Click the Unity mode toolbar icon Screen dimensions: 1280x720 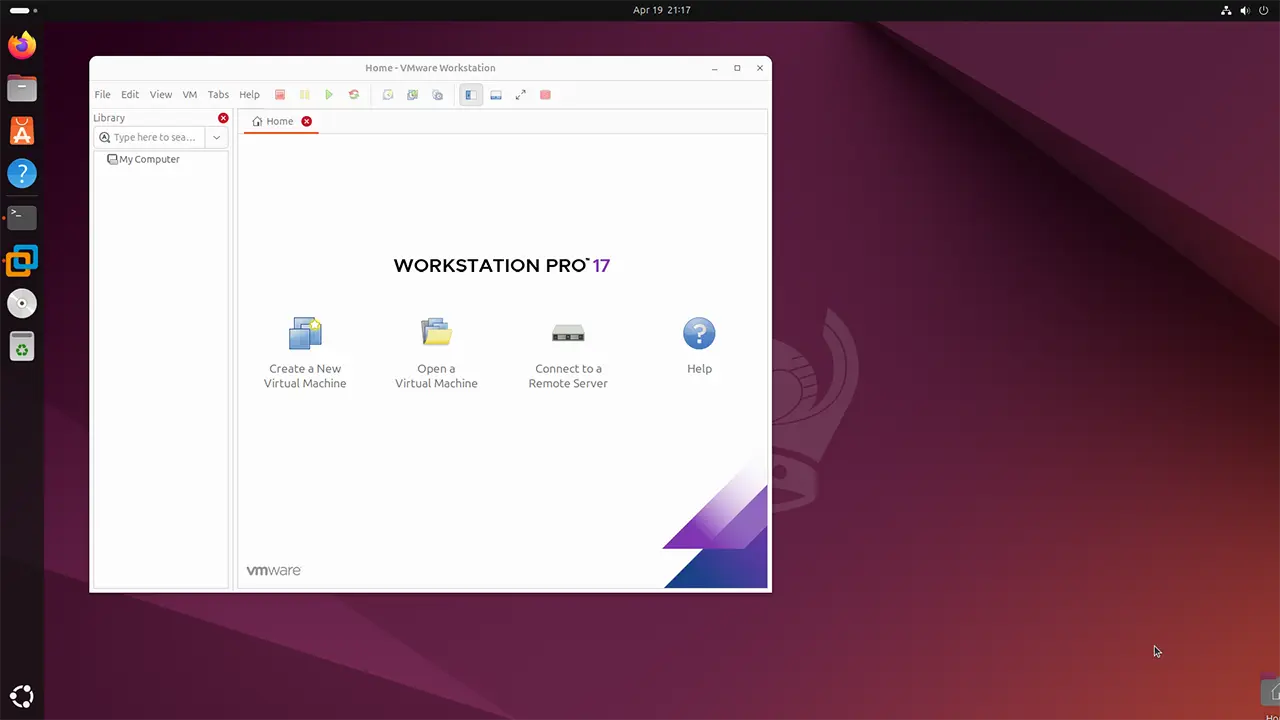545,95
